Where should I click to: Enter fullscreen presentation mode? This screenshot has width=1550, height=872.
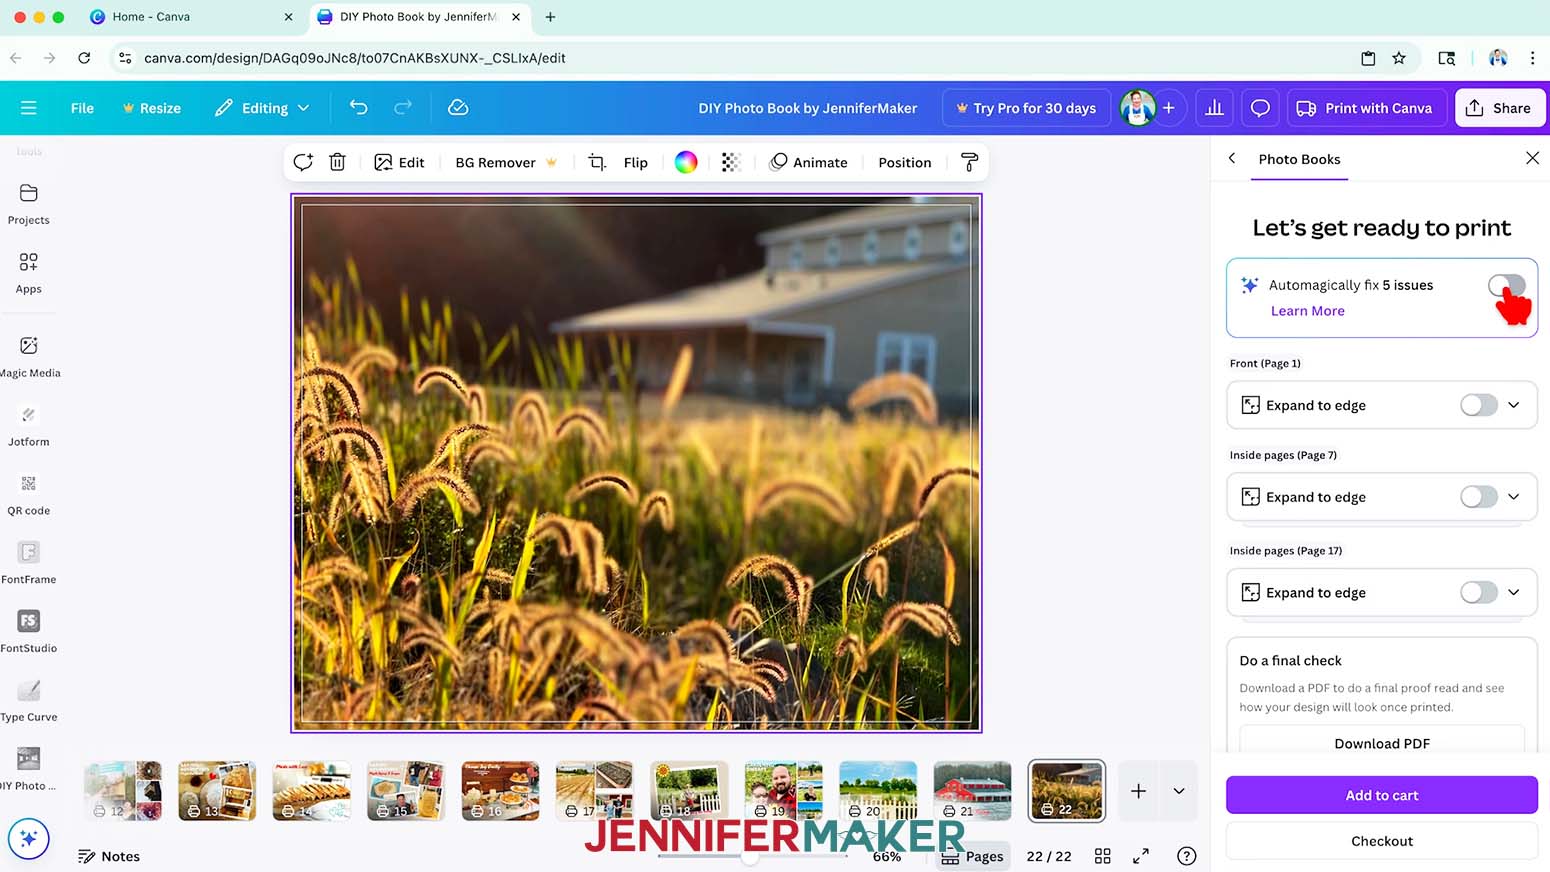click(x=1141, y=856)
